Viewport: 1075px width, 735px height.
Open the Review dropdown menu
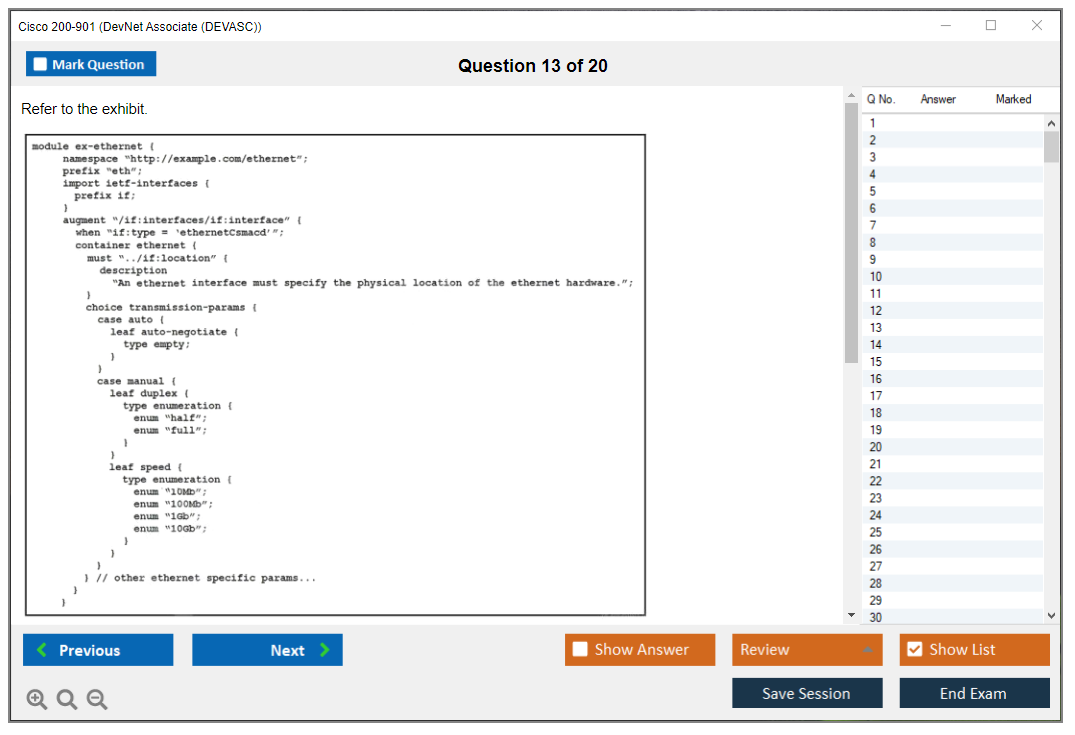click(x=807, y=650)
